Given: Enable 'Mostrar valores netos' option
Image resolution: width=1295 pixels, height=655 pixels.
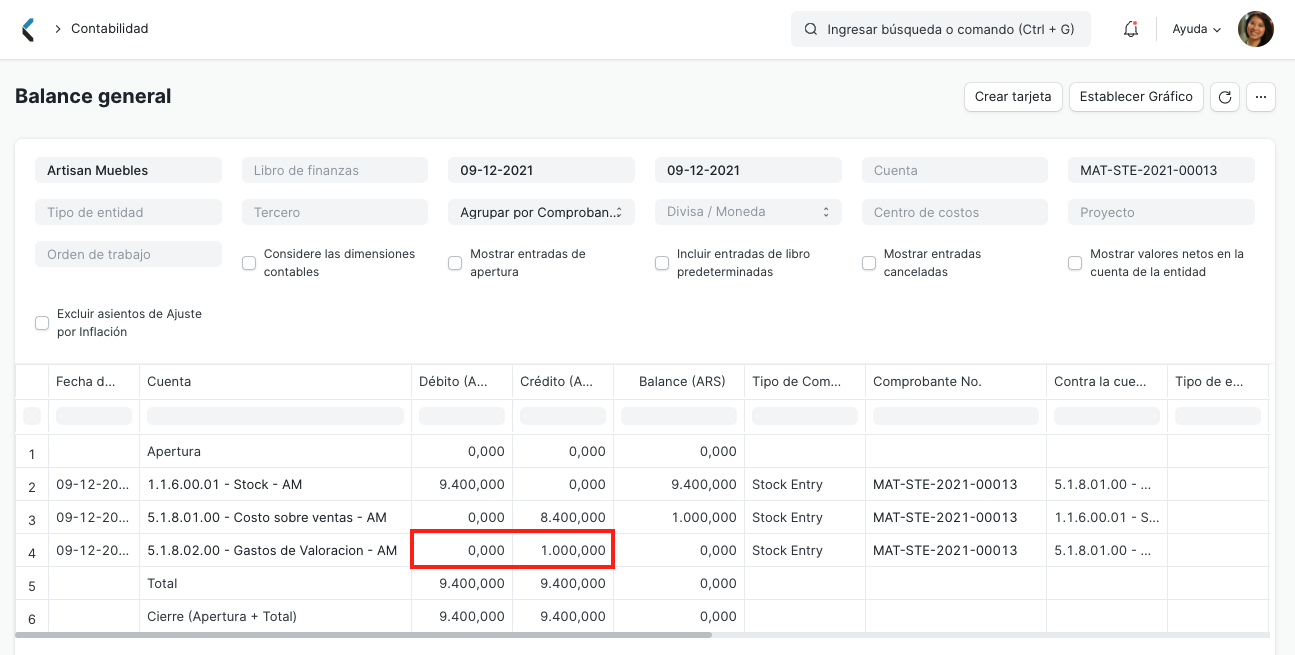Looking at the screenshot, I should click(1074, 262).
